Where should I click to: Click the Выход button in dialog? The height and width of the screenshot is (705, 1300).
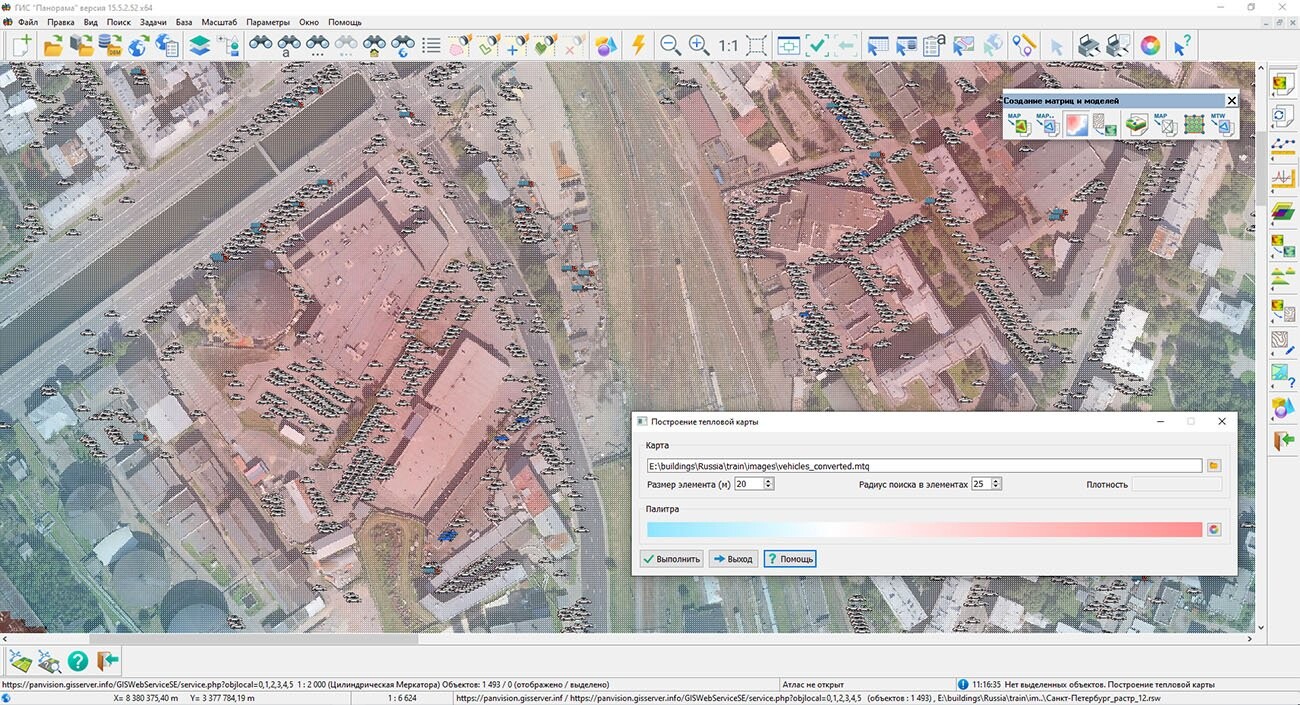(733, 559)
